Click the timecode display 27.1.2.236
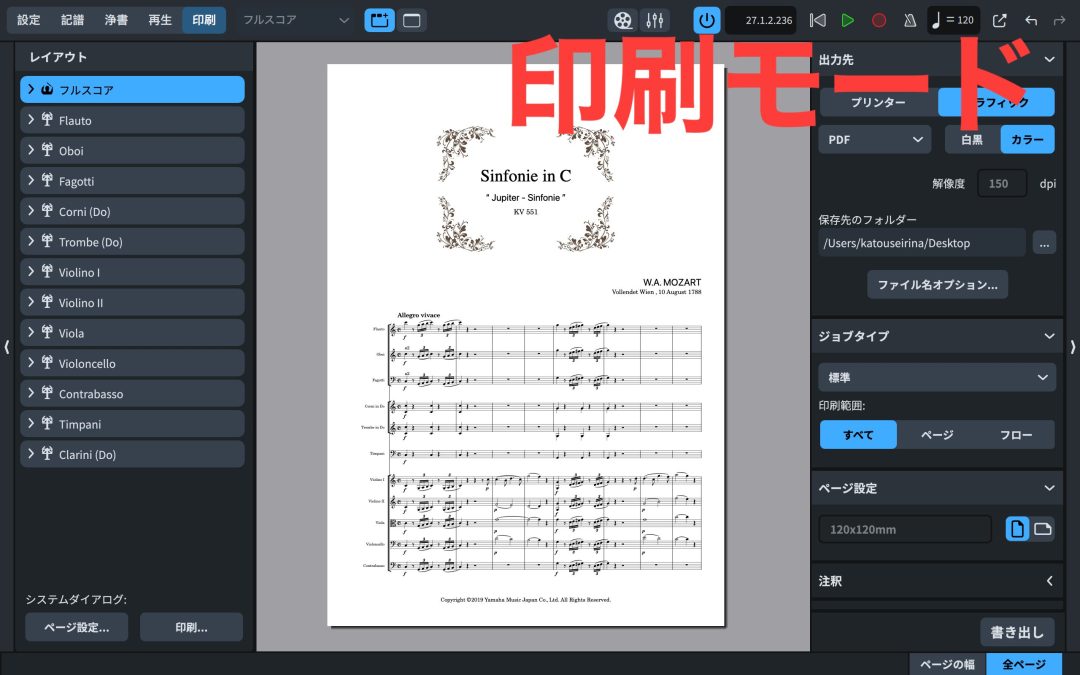This screenshot has height=675, width=1080. [x=762, y=20]
